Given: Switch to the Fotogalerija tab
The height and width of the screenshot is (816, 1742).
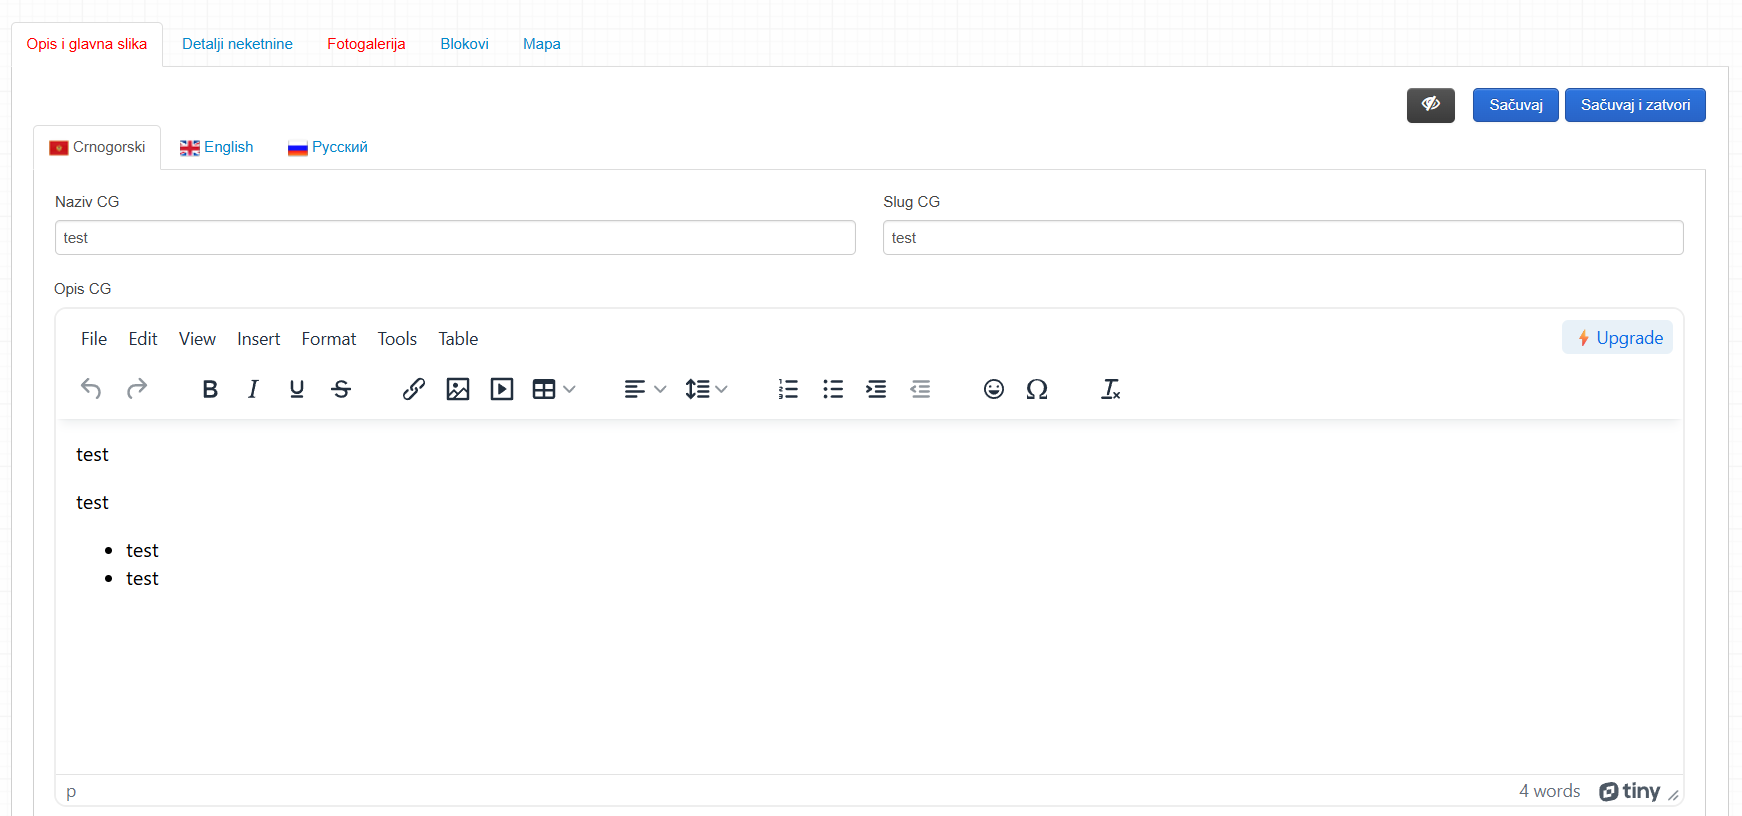Looking at the screenshot, I should tap(366, 44).
